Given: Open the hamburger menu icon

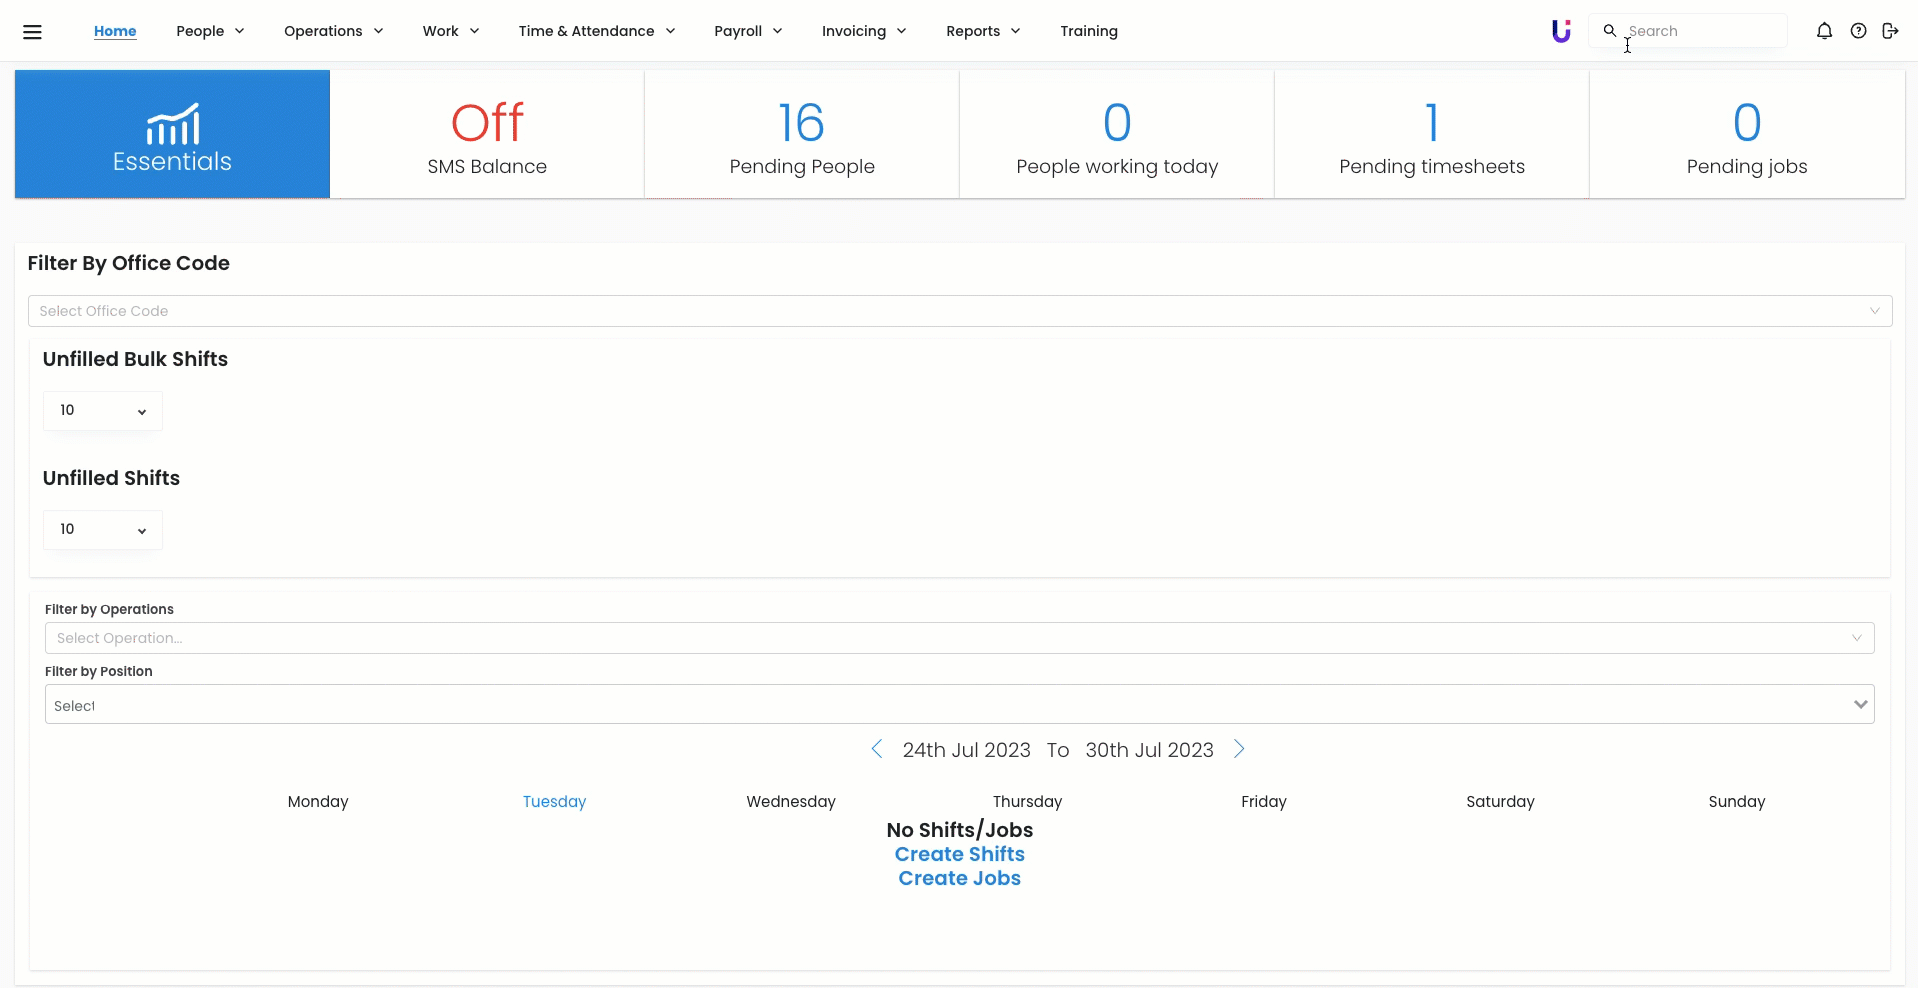Looking at the screenshot, I should 32,31.
